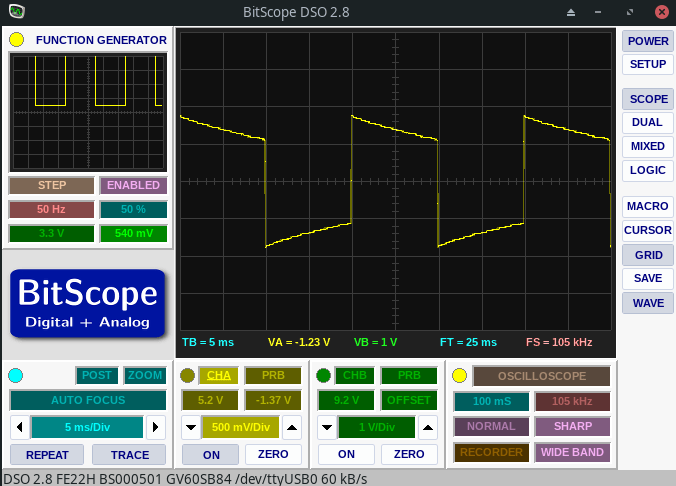Open the SETUP dialog
This screenshot has height=486, width=676.
tap(648, 64)
